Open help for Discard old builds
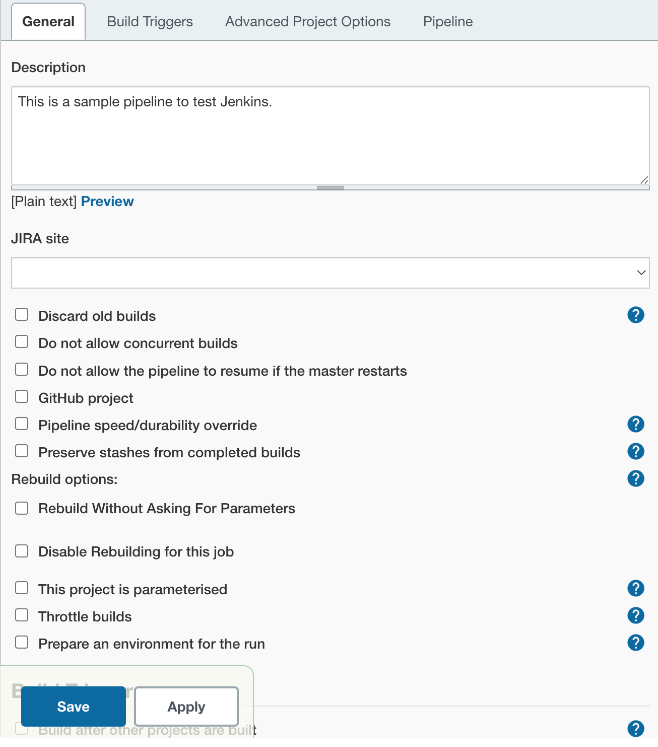The height and width of the screenshot is (747, 658). [x=635, y=315]
